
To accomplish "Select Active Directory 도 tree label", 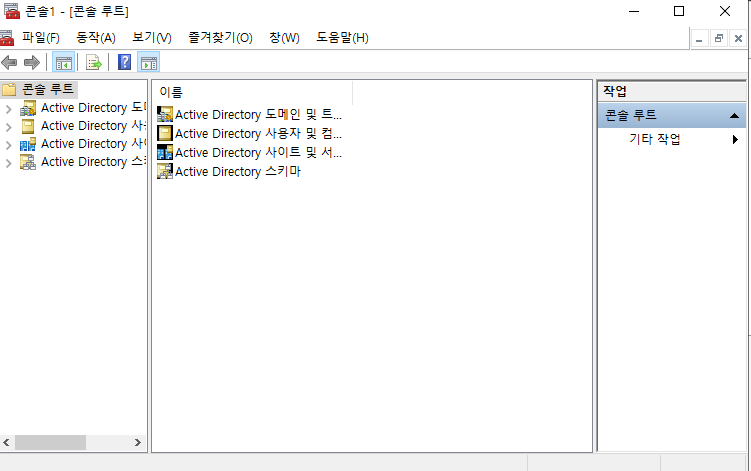I will coord(93,108).
